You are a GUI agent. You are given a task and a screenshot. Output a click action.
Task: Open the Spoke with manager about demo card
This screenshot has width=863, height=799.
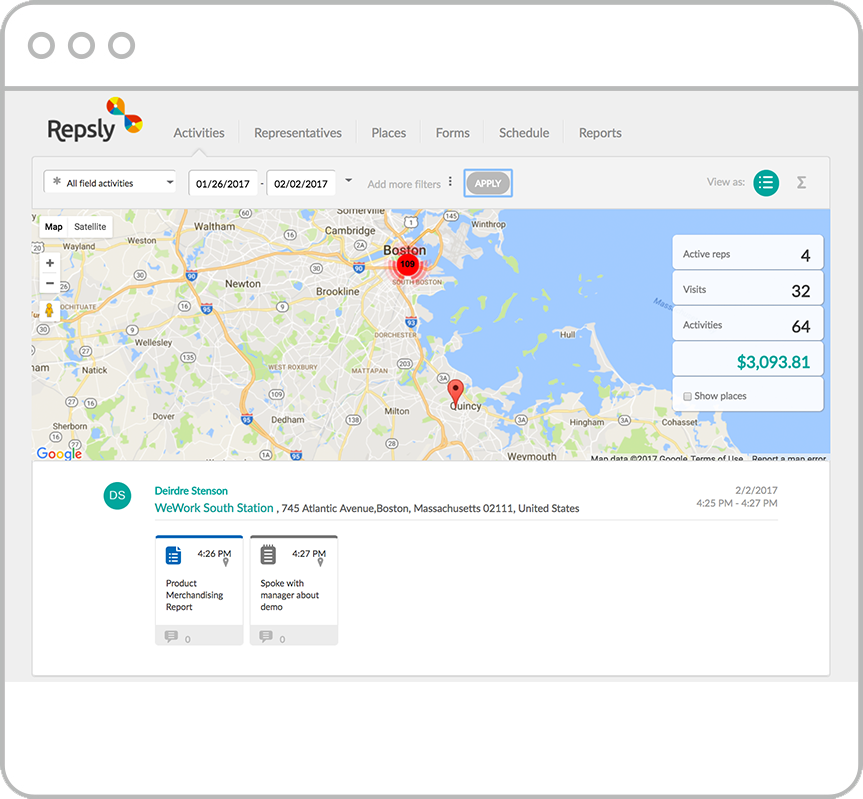pos(294,590)
